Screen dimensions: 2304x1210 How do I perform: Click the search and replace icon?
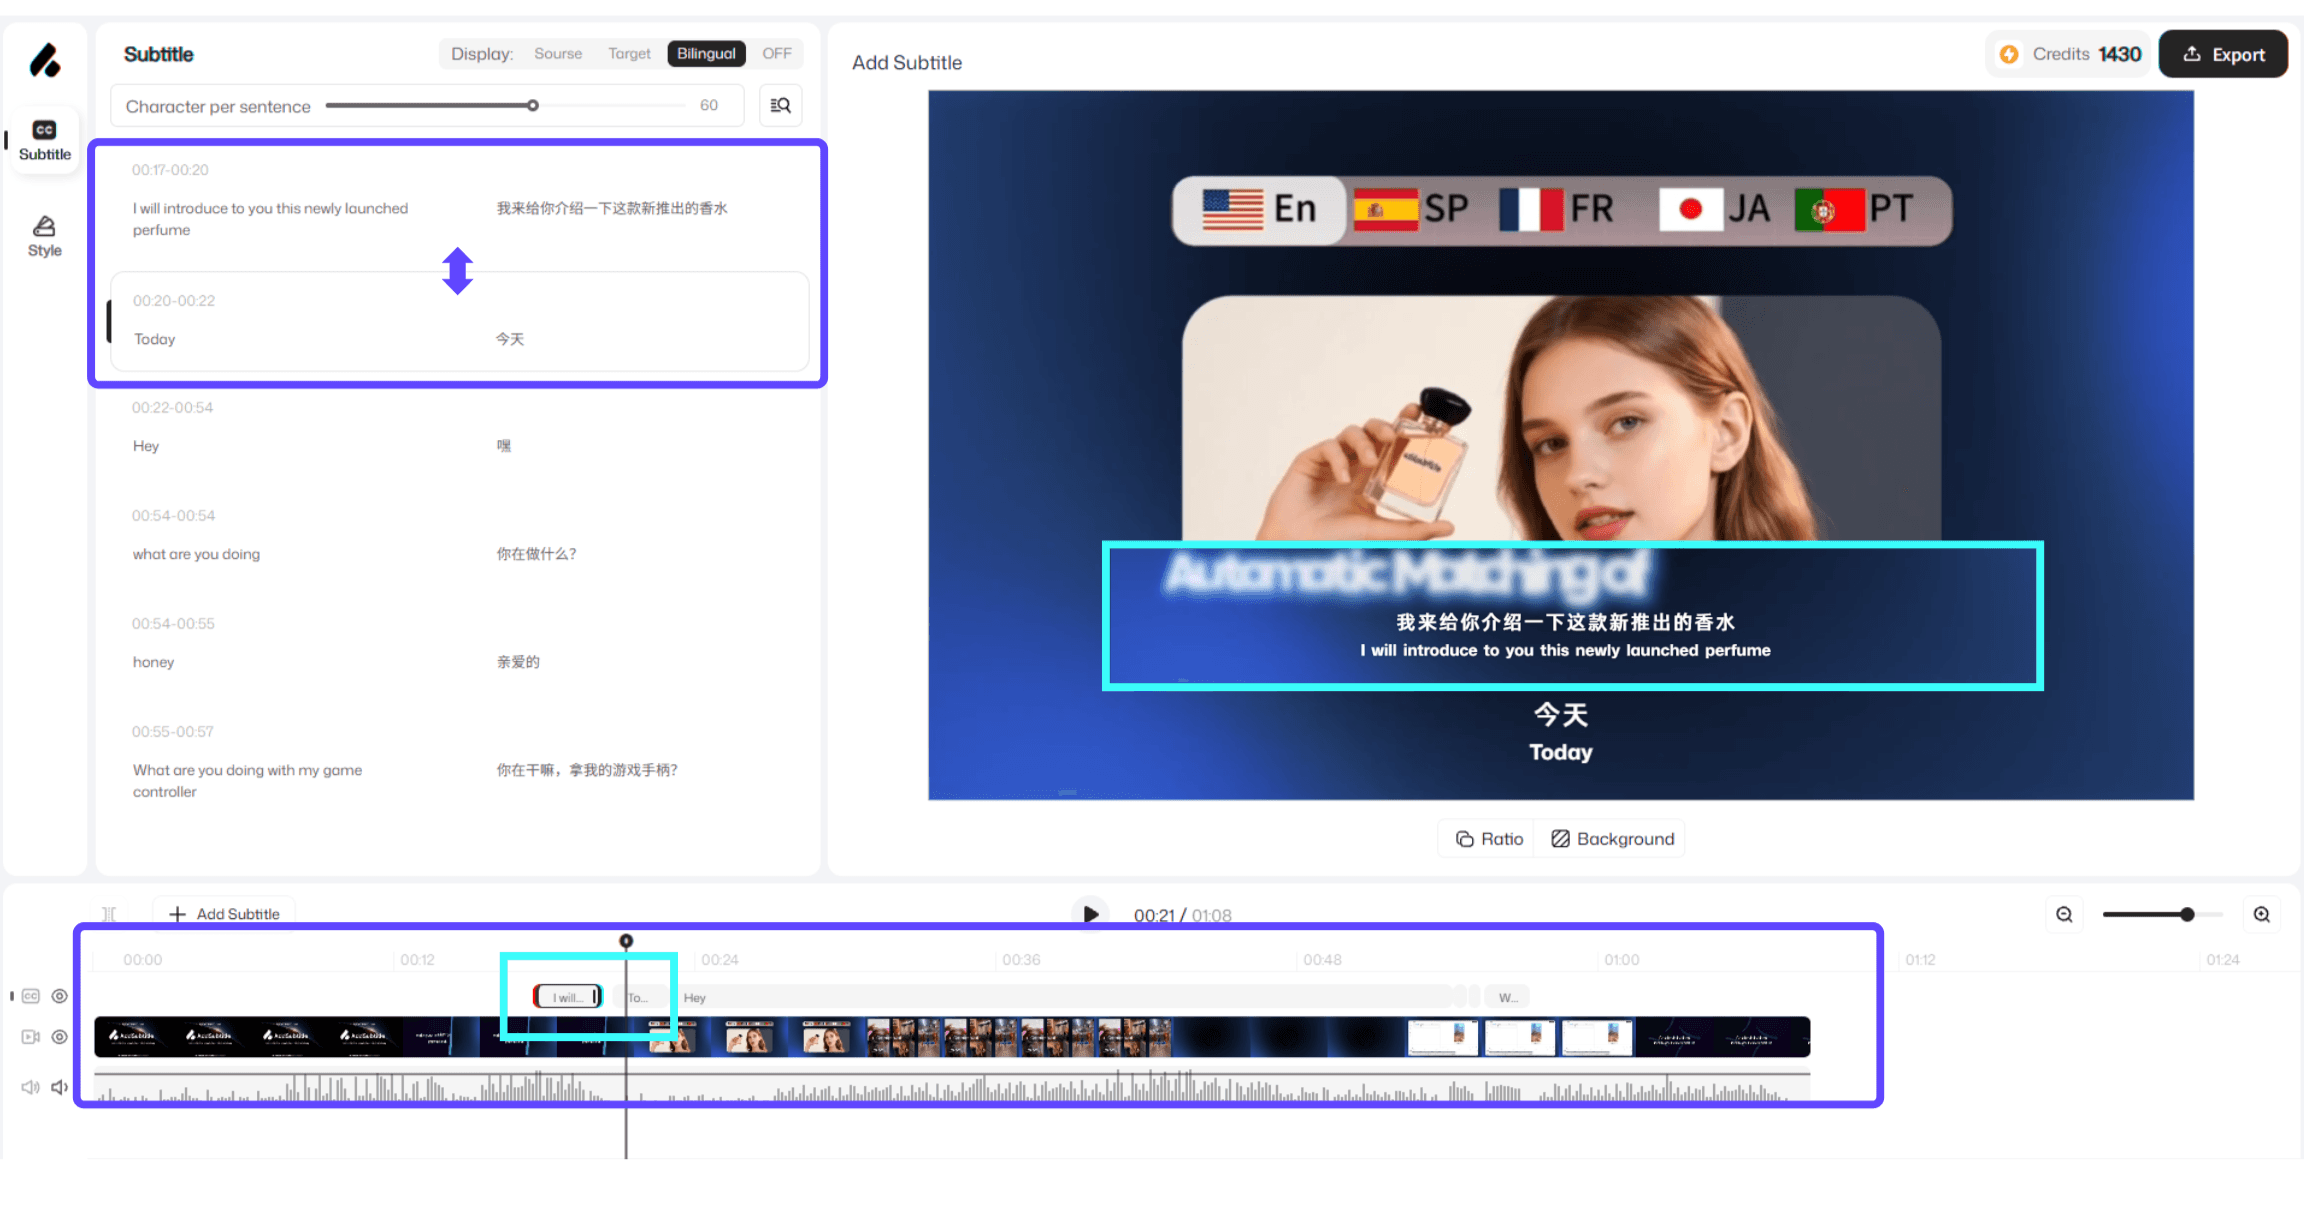[781, 105]
